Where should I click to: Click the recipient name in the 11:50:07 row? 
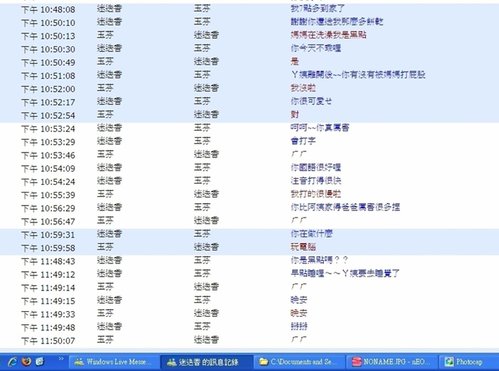point(206,340)
